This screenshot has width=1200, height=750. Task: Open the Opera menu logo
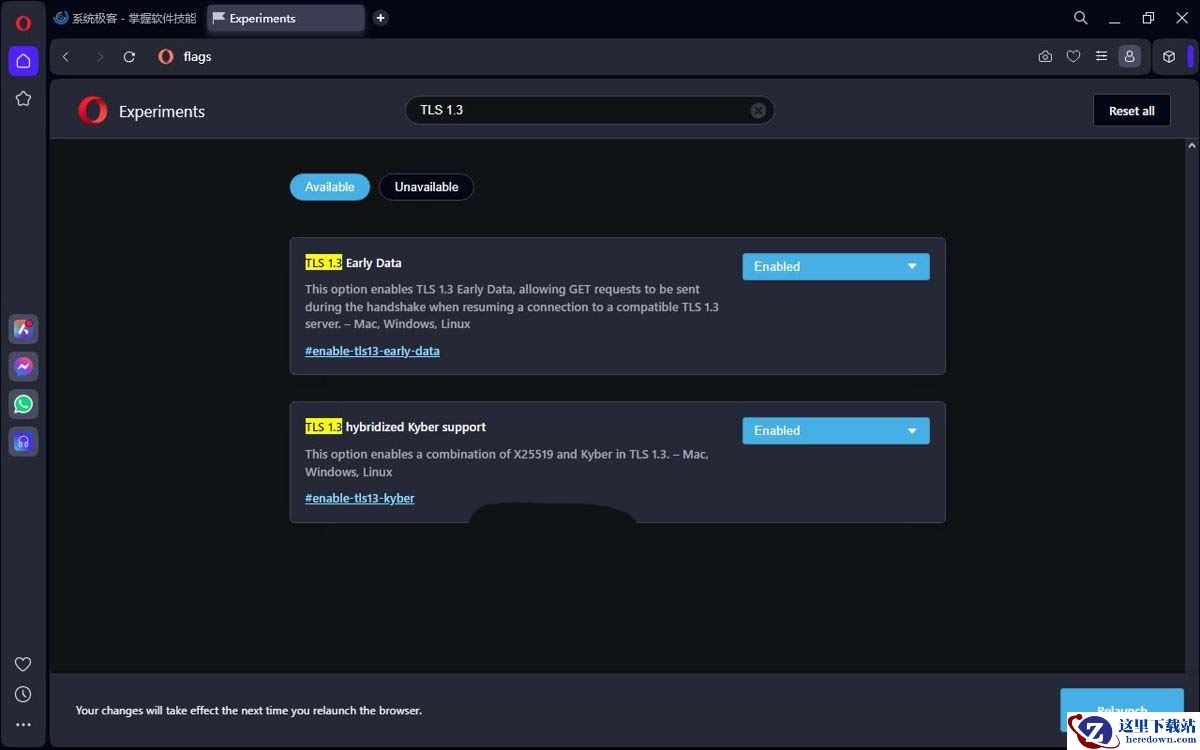pos(23,23)
